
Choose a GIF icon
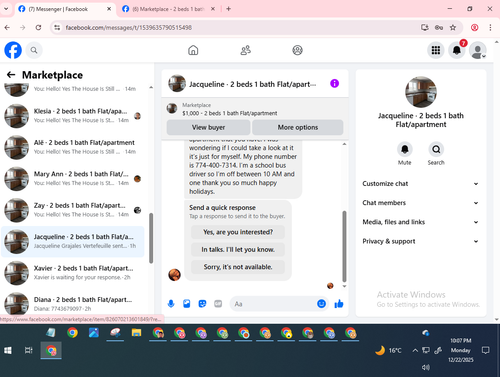point(218,304)
